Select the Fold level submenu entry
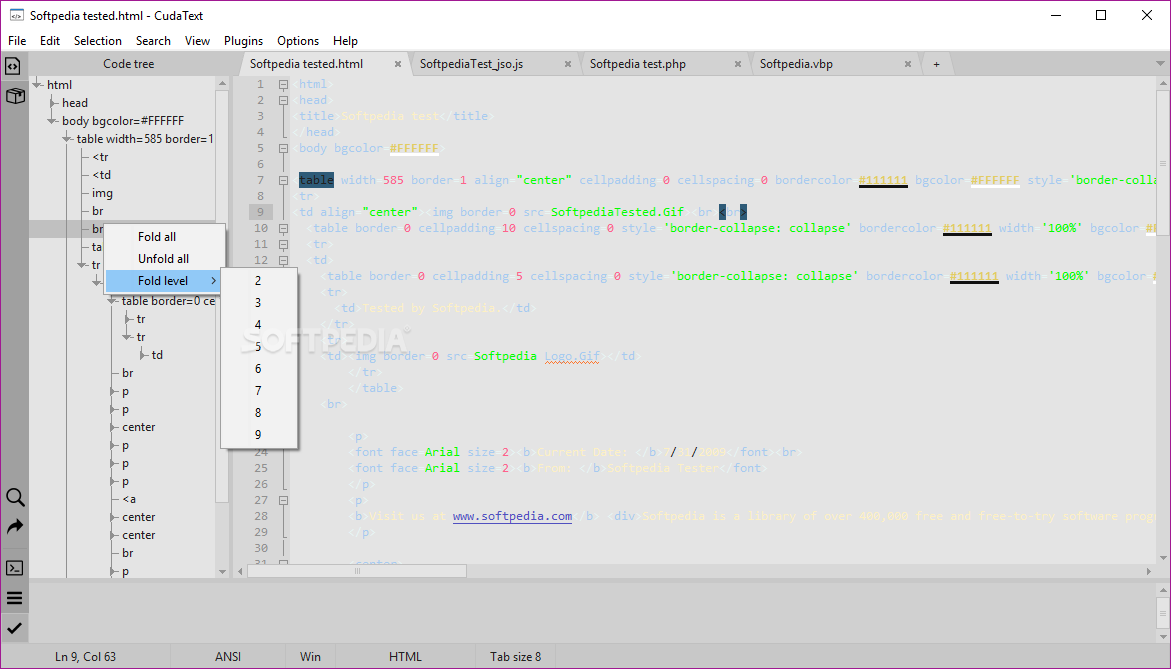This screenshot has width=1171, height=669. coord(164,281)
